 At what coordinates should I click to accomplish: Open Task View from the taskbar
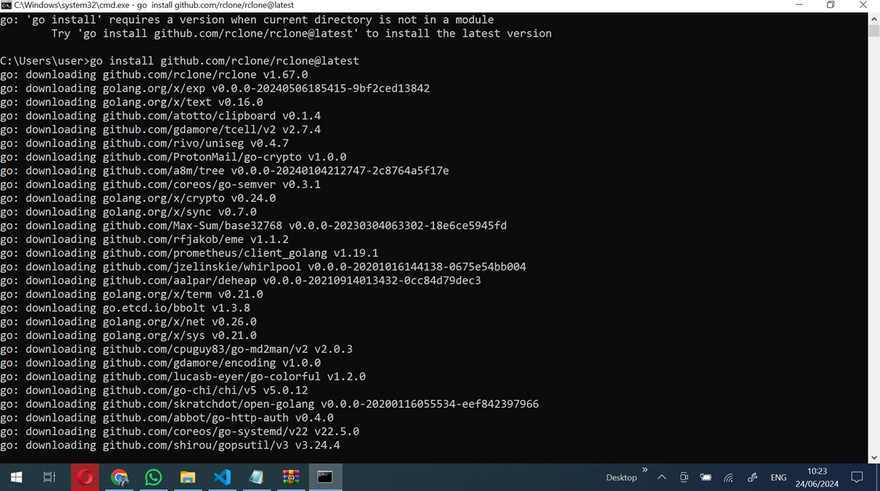[49, 477]
